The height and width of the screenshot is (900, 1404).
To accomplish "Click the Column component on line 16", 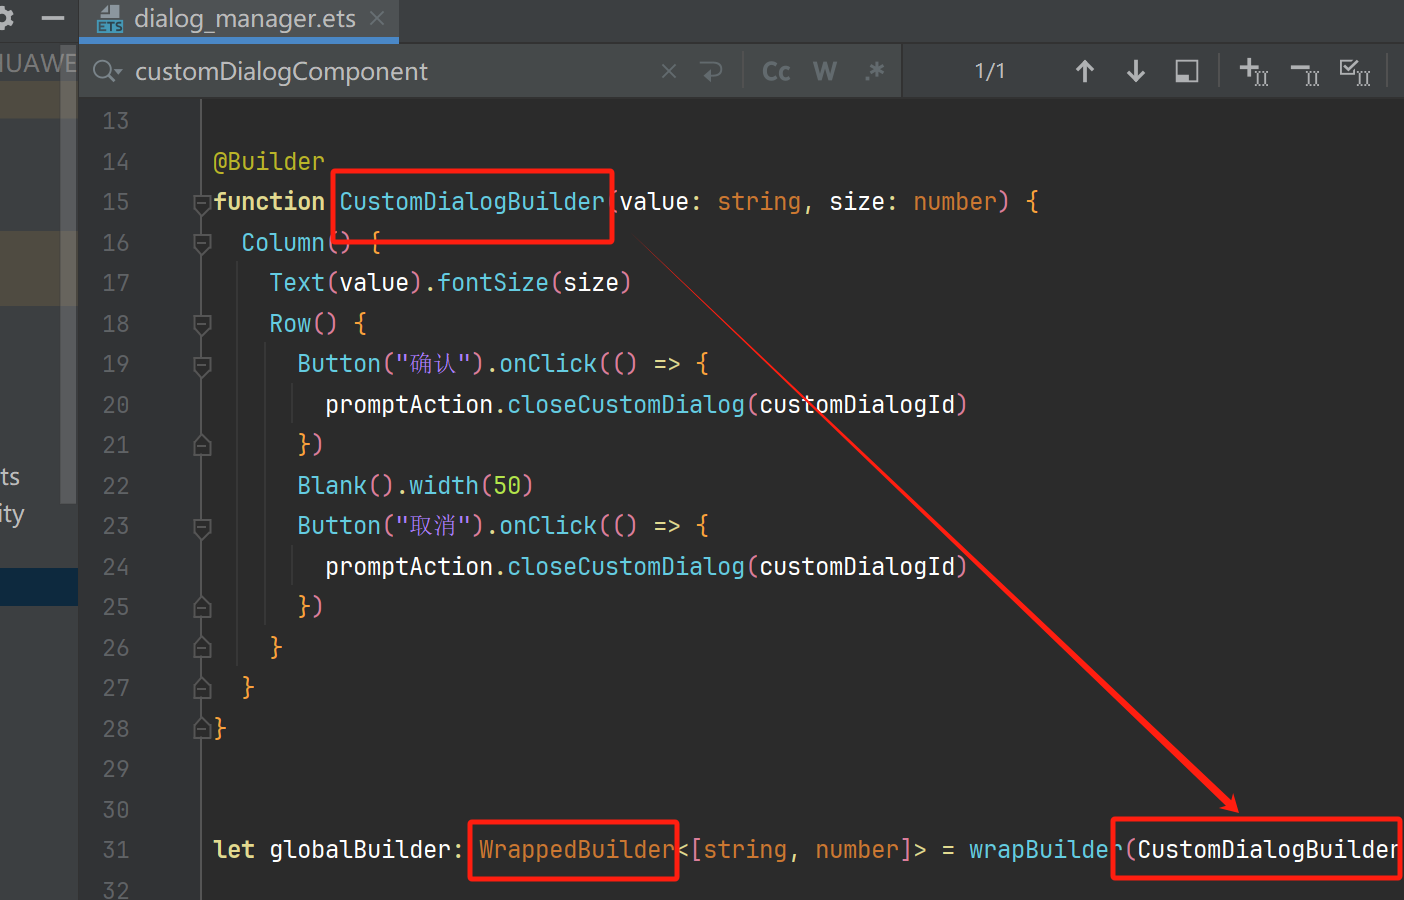I will point(283,243).
